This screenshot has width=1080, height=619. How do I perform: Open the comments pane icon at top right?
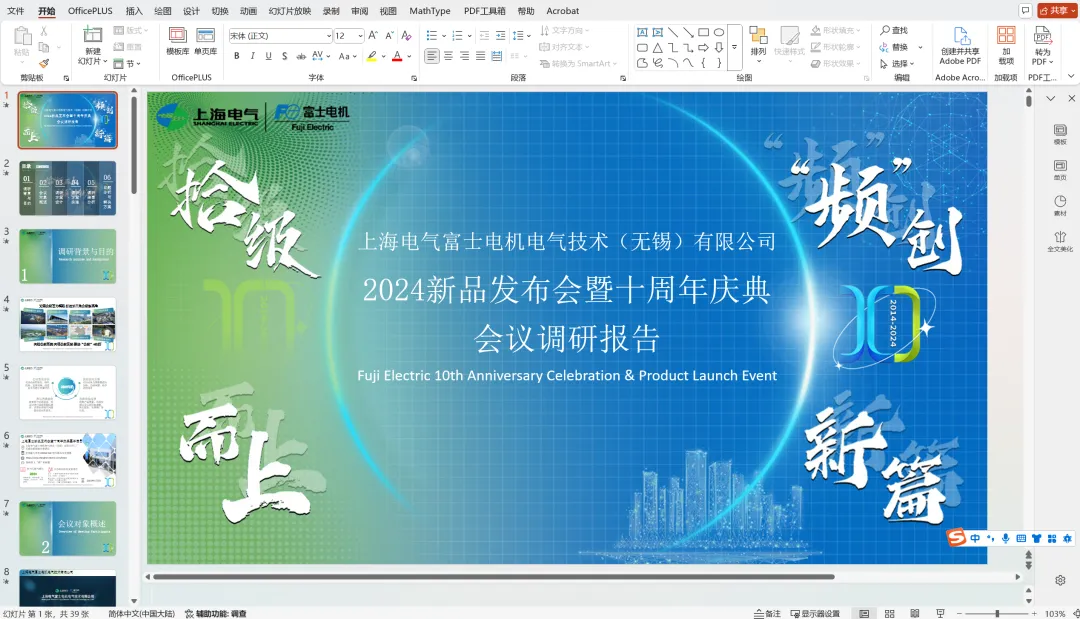(1025, 10)
